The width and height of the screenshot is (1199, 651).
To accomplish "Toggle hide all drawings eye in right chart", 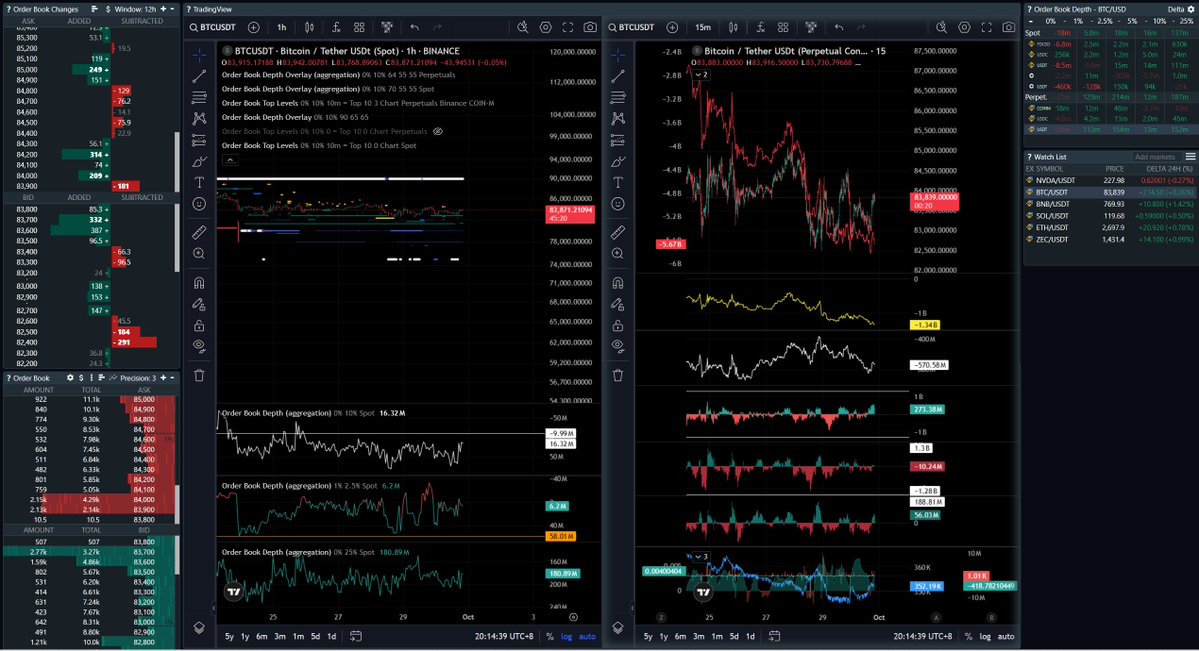I will point(618,345).
